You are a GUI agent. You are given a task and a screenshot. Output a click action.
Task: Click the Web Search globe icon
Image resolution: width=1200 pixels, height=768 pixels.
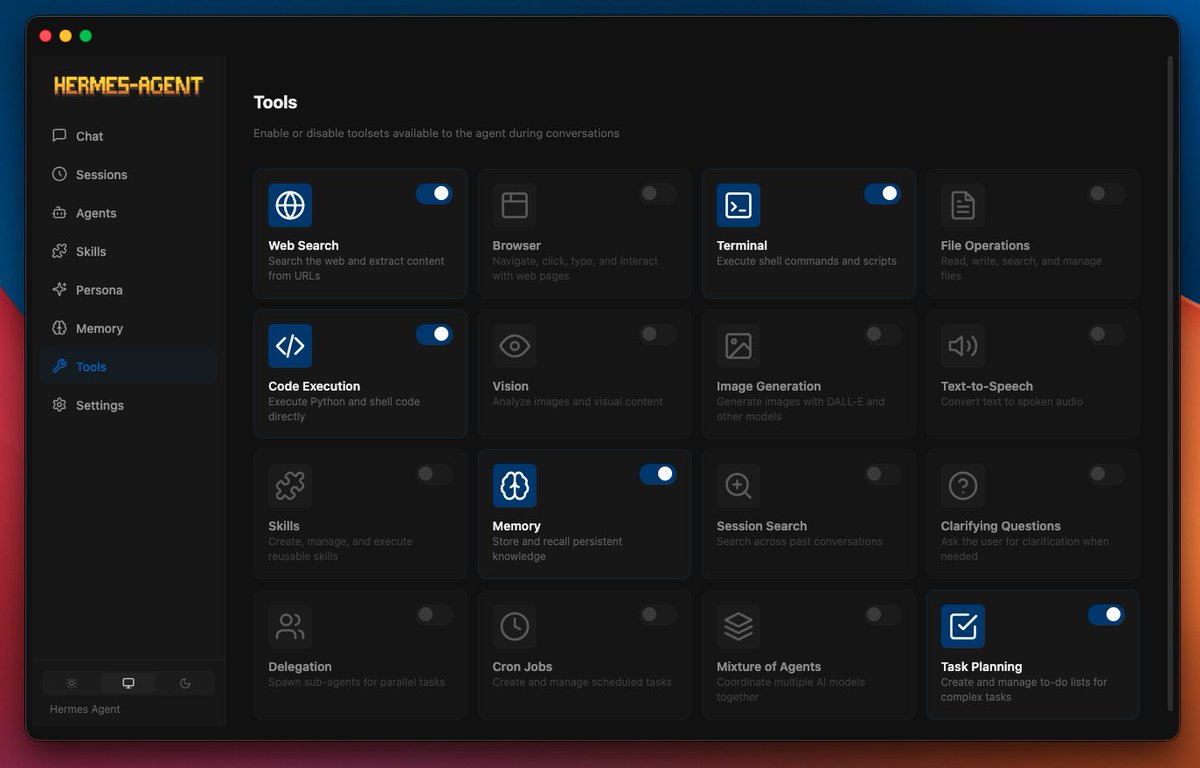(x=290, y=206)
